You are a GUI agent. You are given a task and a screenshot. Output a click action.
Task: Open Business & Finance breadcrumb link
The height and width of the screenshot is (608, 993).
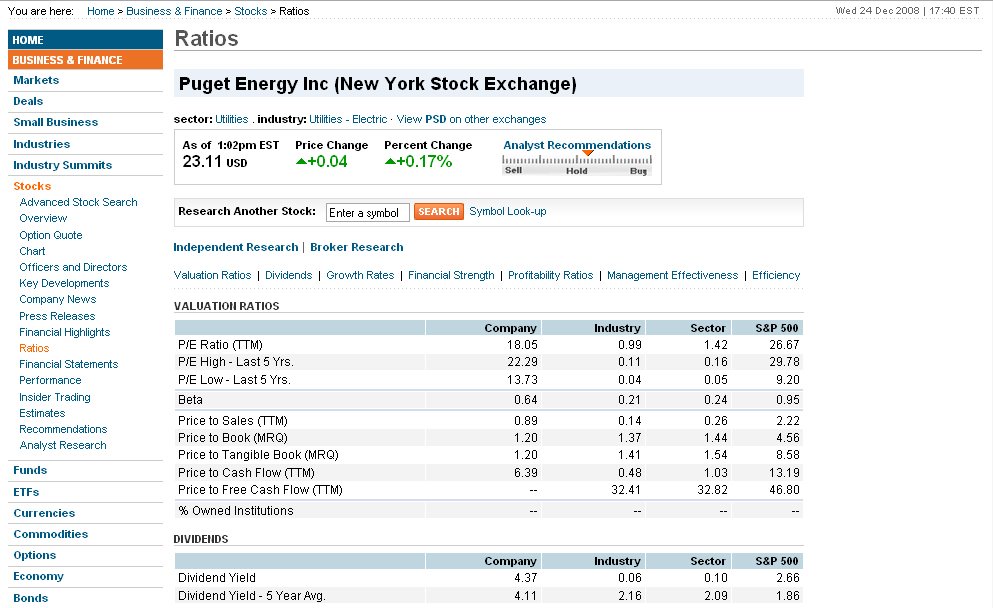pyautogui.click(x=174, y=11)
